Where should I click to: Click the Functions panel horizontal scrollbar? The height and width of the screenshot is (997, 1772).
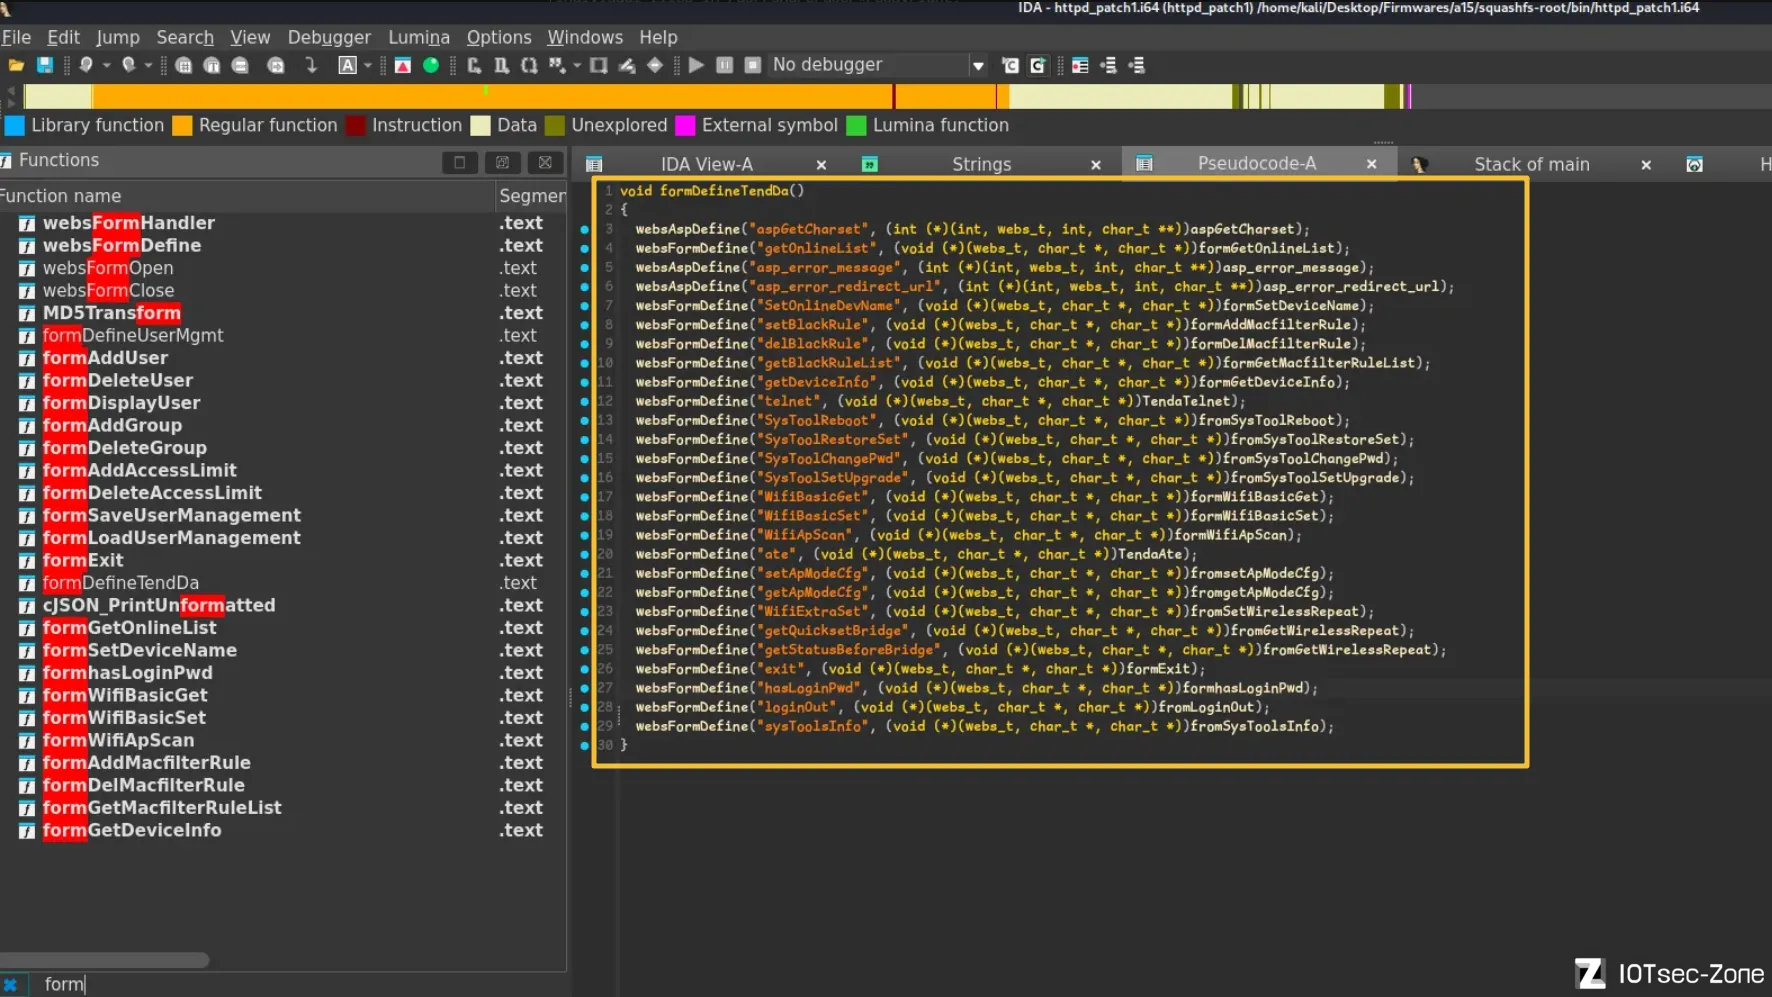pos(104,960)
